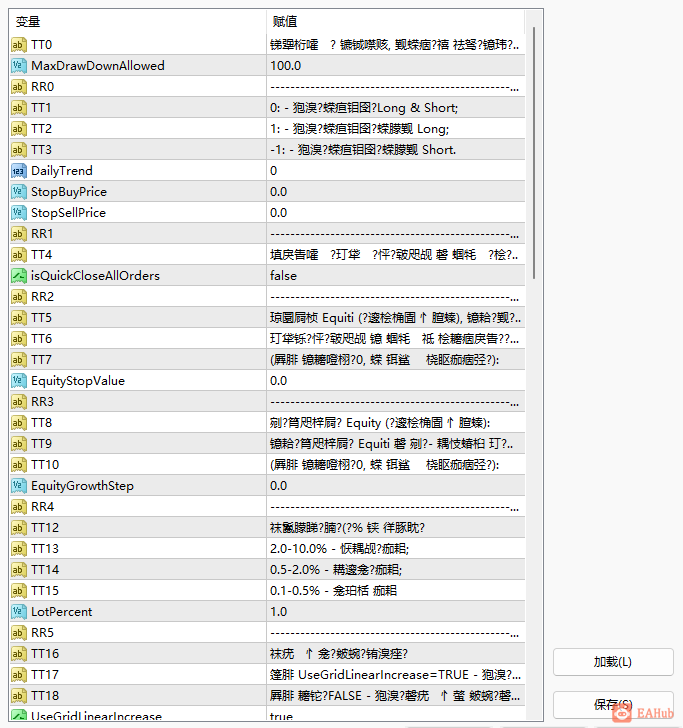Click the string icon beside TT3
The width and height of the screenshot is (683, 728).
click(x=19, y=150)
